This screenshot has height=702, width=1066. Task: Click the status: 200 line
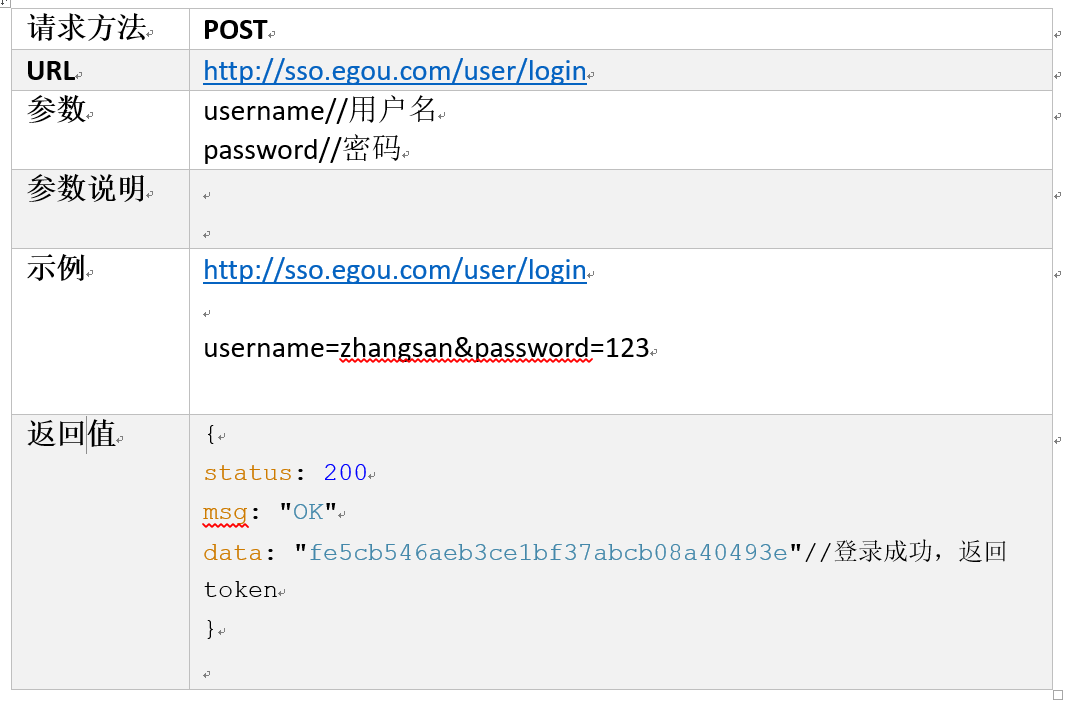[x=286, y=472]
